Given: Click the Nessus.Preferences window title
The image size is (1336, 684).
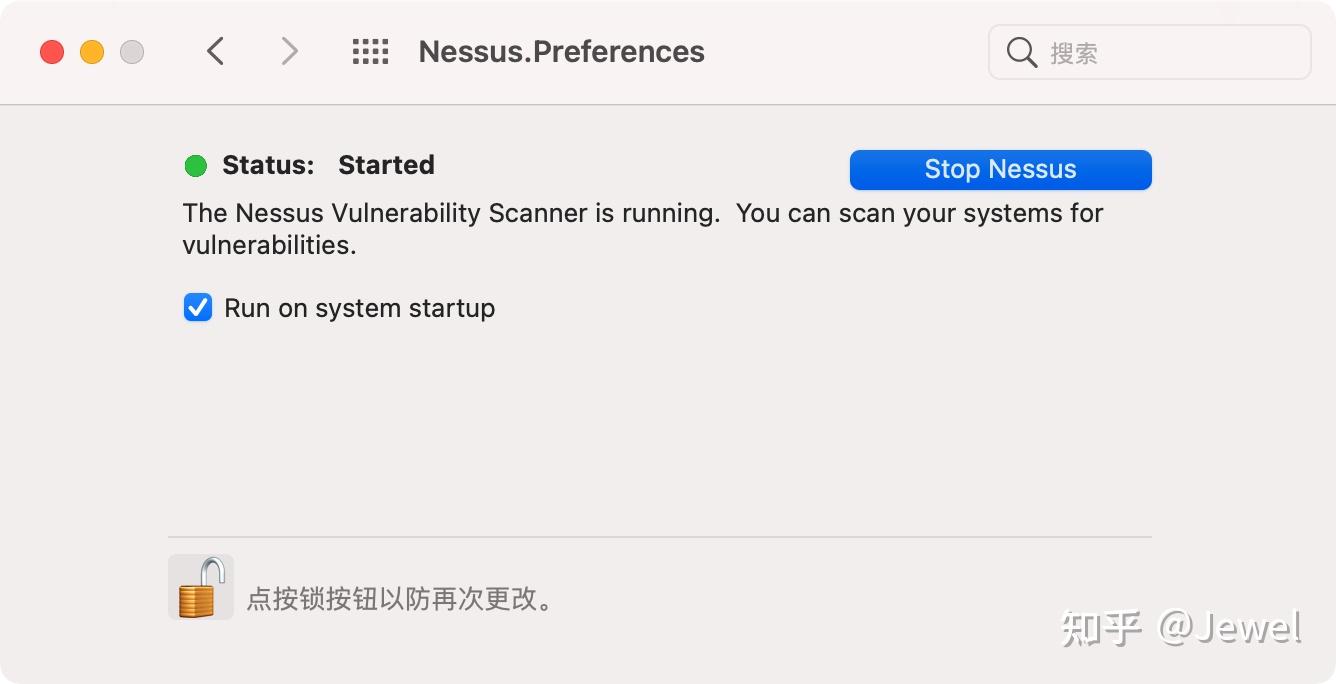Looking at the screenshot, I should 561,52.
